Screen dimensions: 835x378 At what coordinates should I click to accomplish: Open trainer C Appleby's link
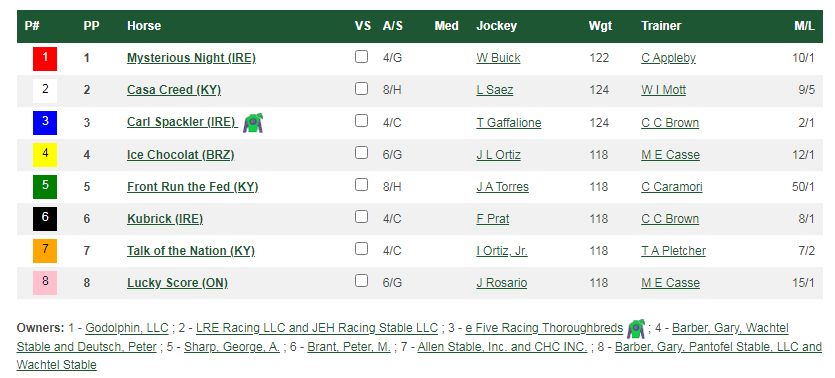pyautogui.click(x=668, y=58)
